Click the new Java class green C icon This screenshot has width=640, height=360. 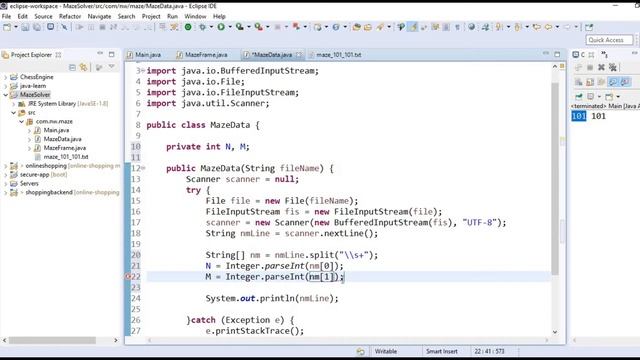[336, 27]
